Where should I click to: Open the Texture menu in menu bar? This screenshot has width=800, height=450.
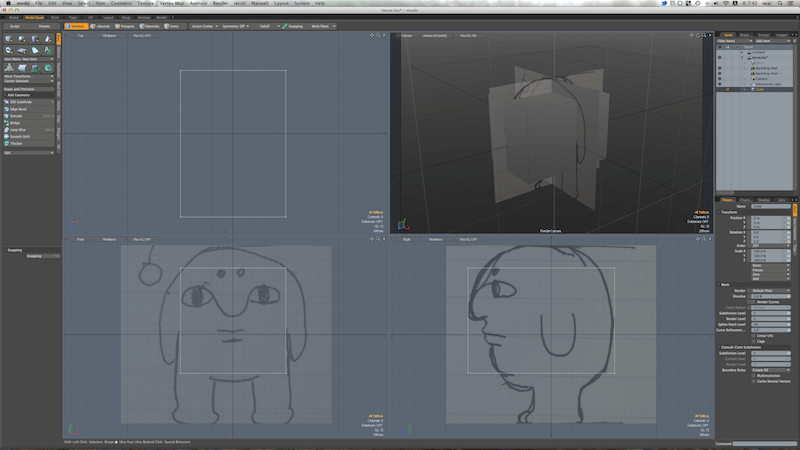click(145, 3)
